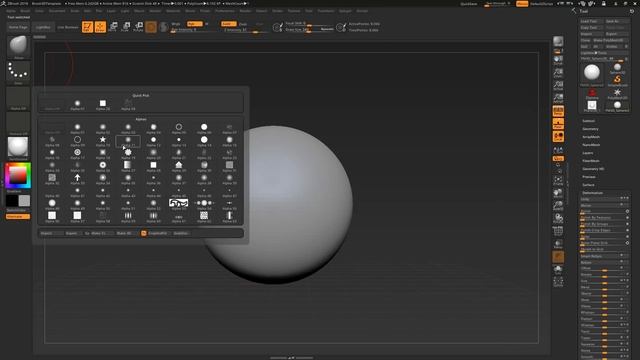Expand the Geometry subpalette

(590, 129)
